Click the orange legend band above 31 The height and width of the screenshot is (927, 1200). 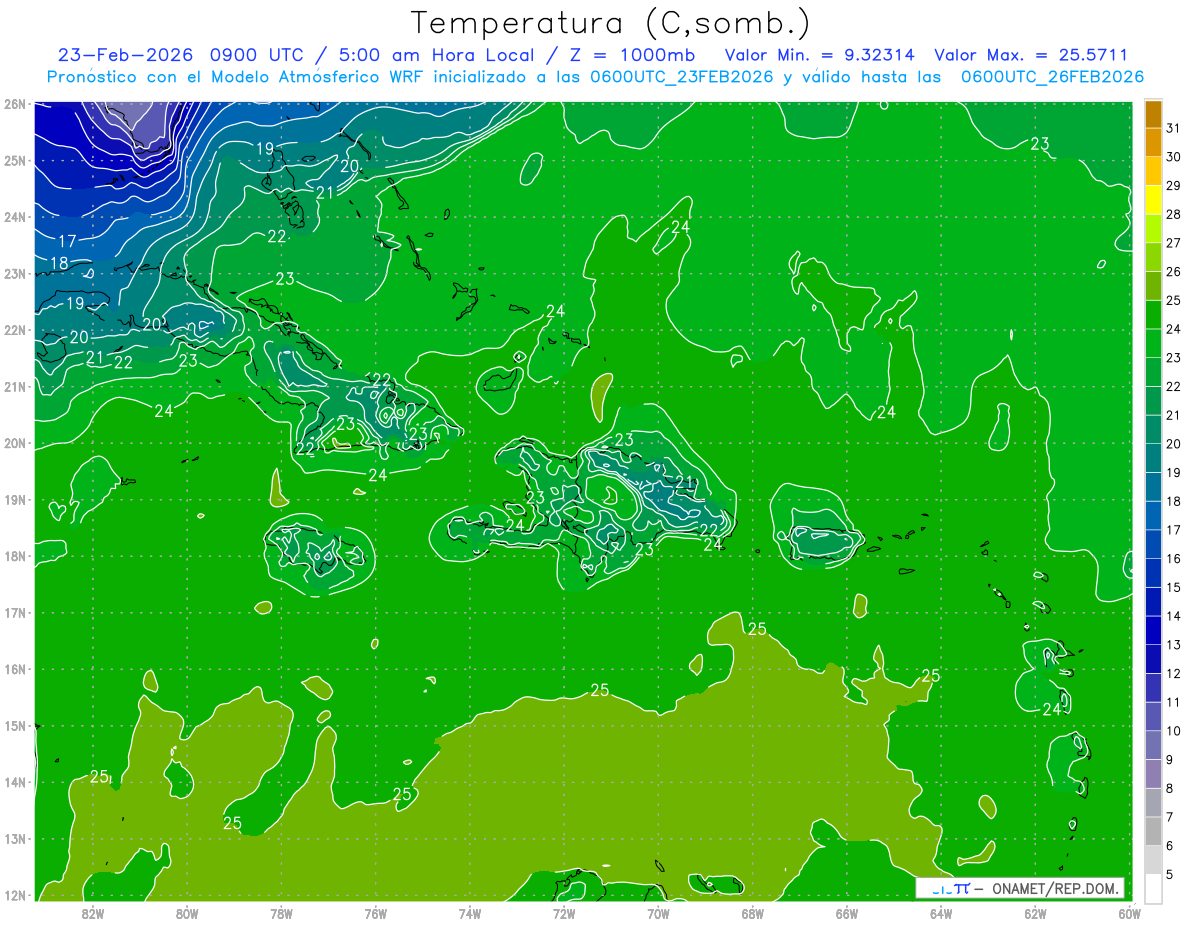(1153, 114)
